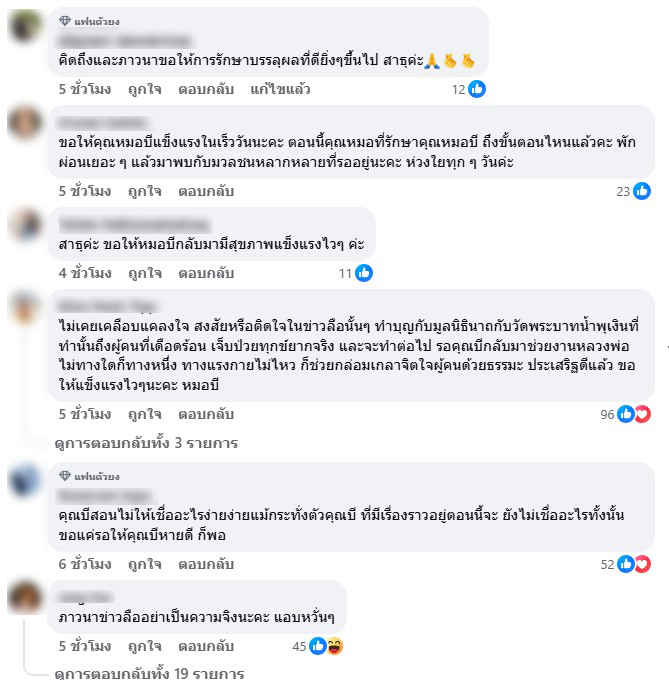Open the last commenter's profile avatar

tap(25, 597)
